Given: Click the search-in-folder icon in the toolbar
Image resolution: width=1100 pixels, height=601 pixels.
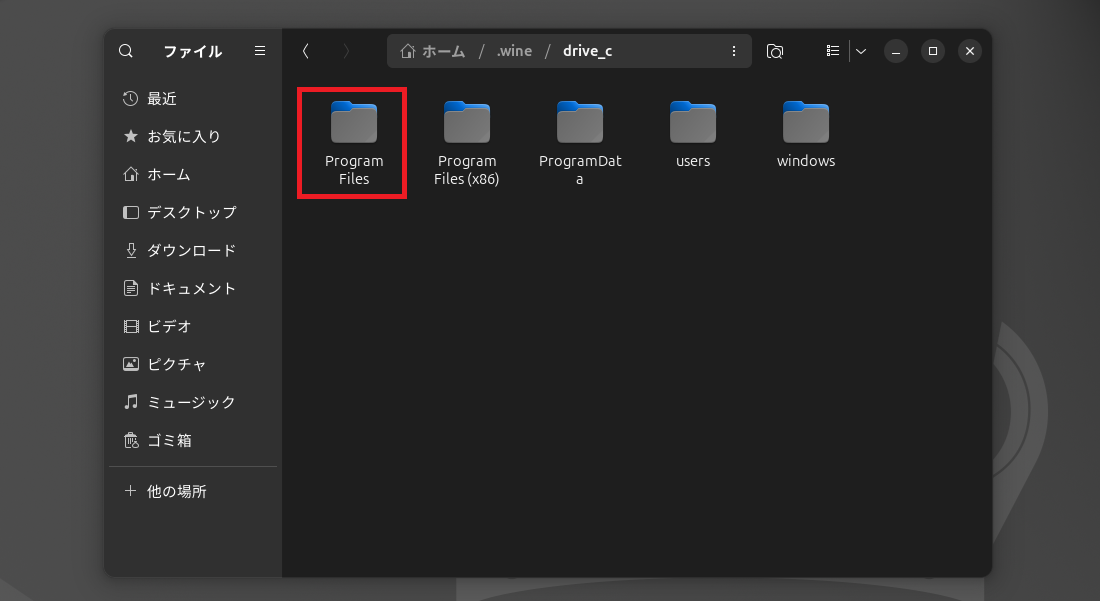Looking at the screenshot, I should click(774, 51).
